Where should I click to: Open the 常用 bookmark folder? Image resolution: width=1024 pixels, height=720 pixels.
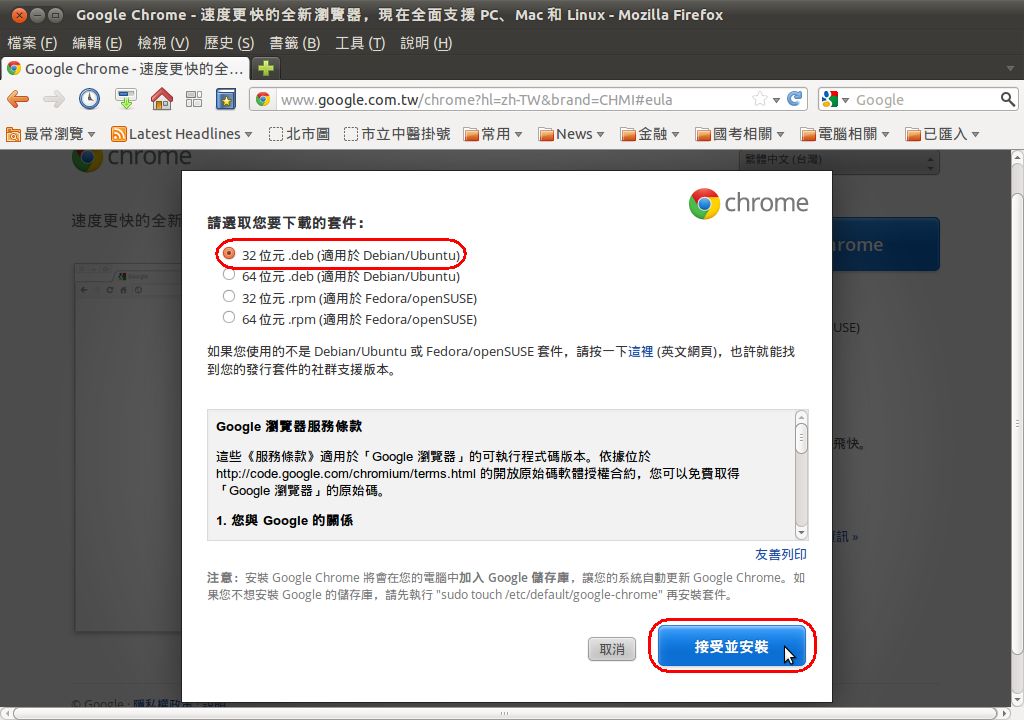(493, 134)
